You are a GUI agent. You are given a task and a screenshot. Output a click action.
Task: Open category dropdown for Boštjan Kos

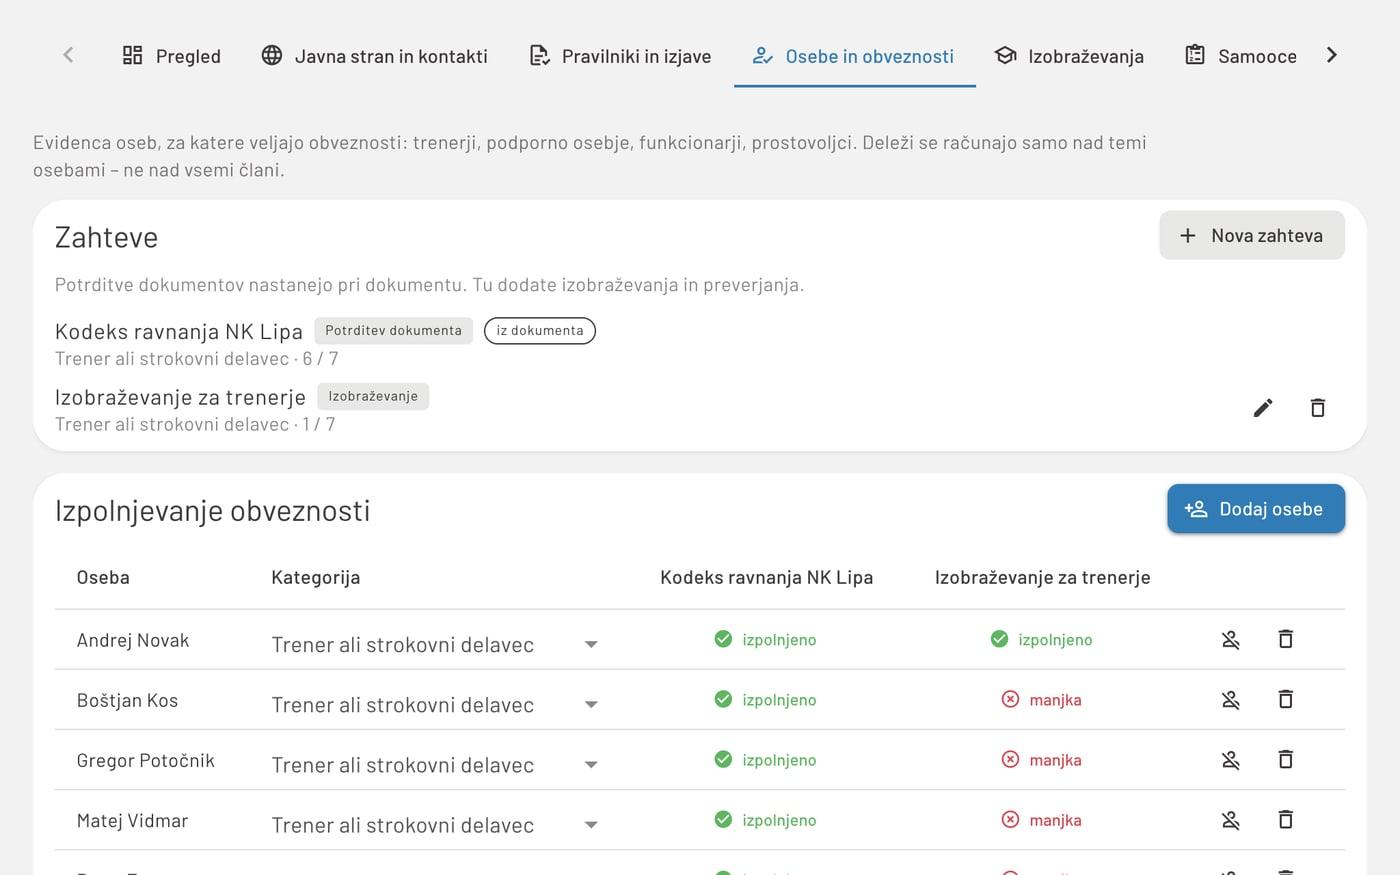[x=435, y=704]
